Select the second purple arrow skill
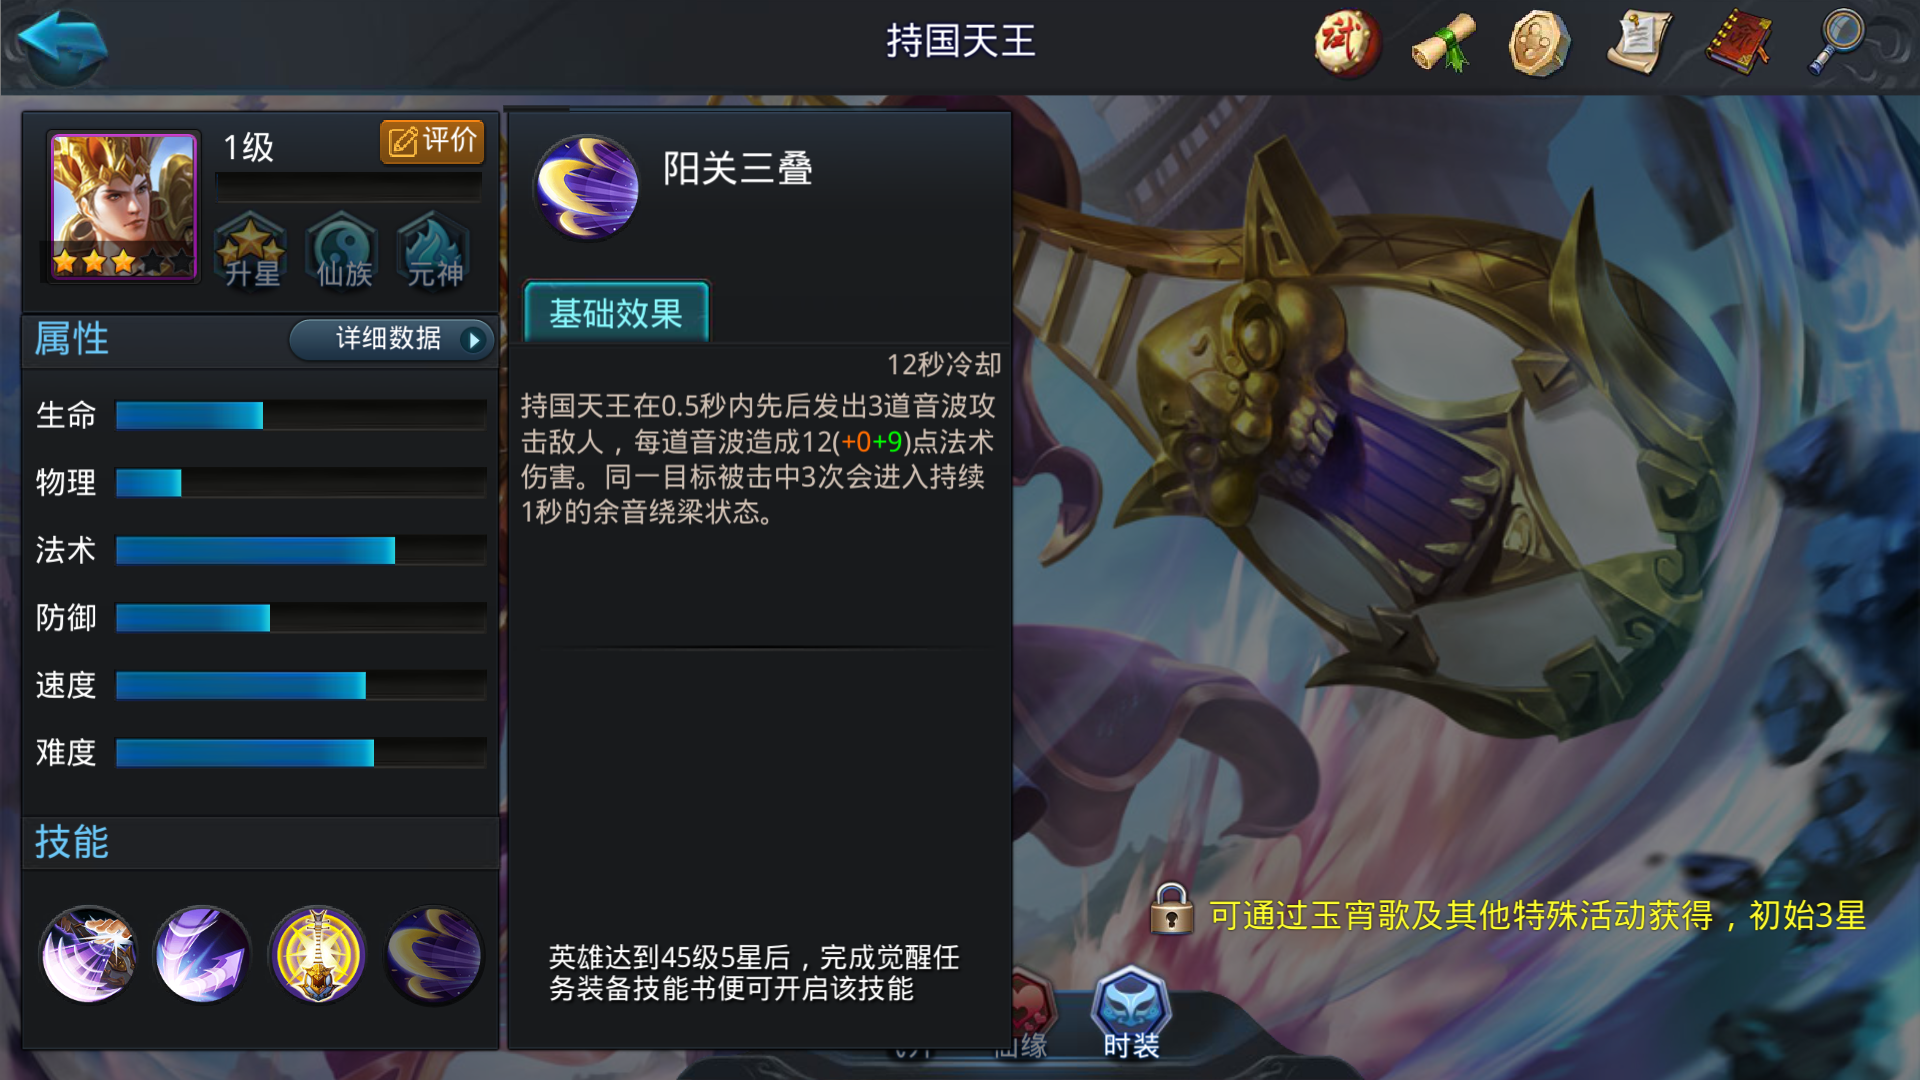The width and height of the screenshot is (1920, 1080). tap(202, 955)
